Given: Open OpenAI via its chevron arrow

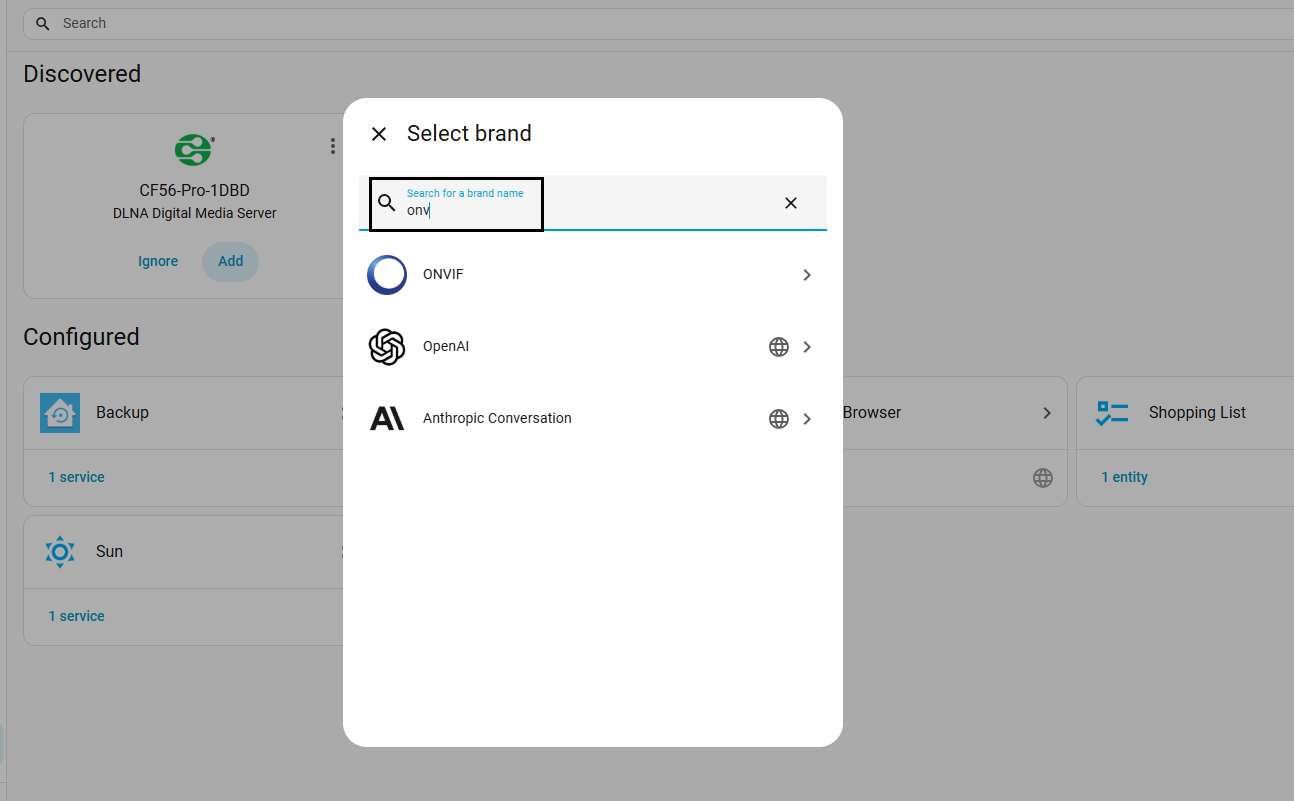Looking at the screenshot, I should pyautogui.click(x=807, y=347).
